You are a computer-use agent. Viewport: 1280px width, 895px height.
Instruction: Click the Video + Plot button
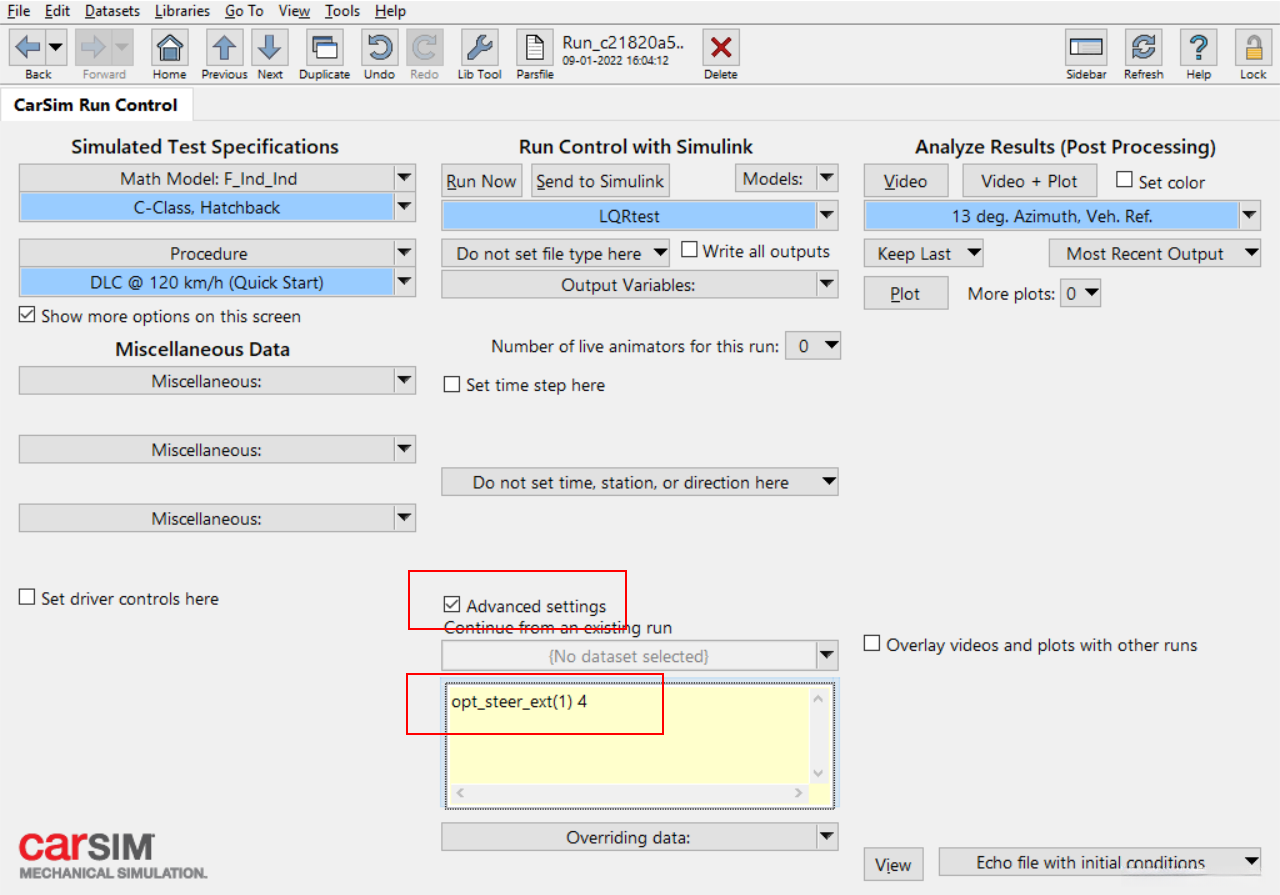click(1030, 181)
